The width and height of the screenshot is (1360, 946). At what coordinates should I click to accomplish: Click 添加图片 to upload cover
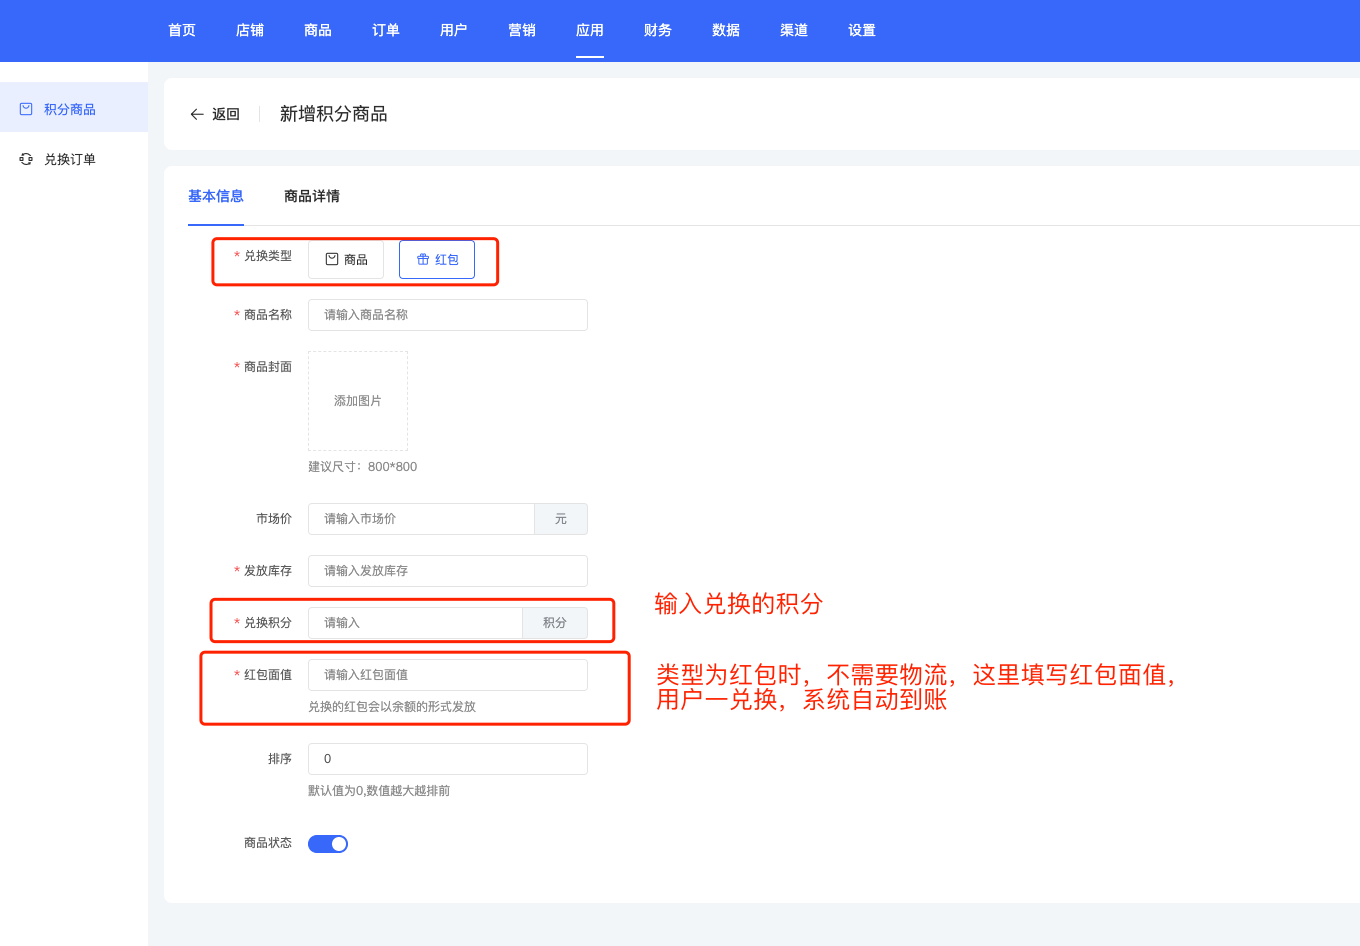point(358,400)
